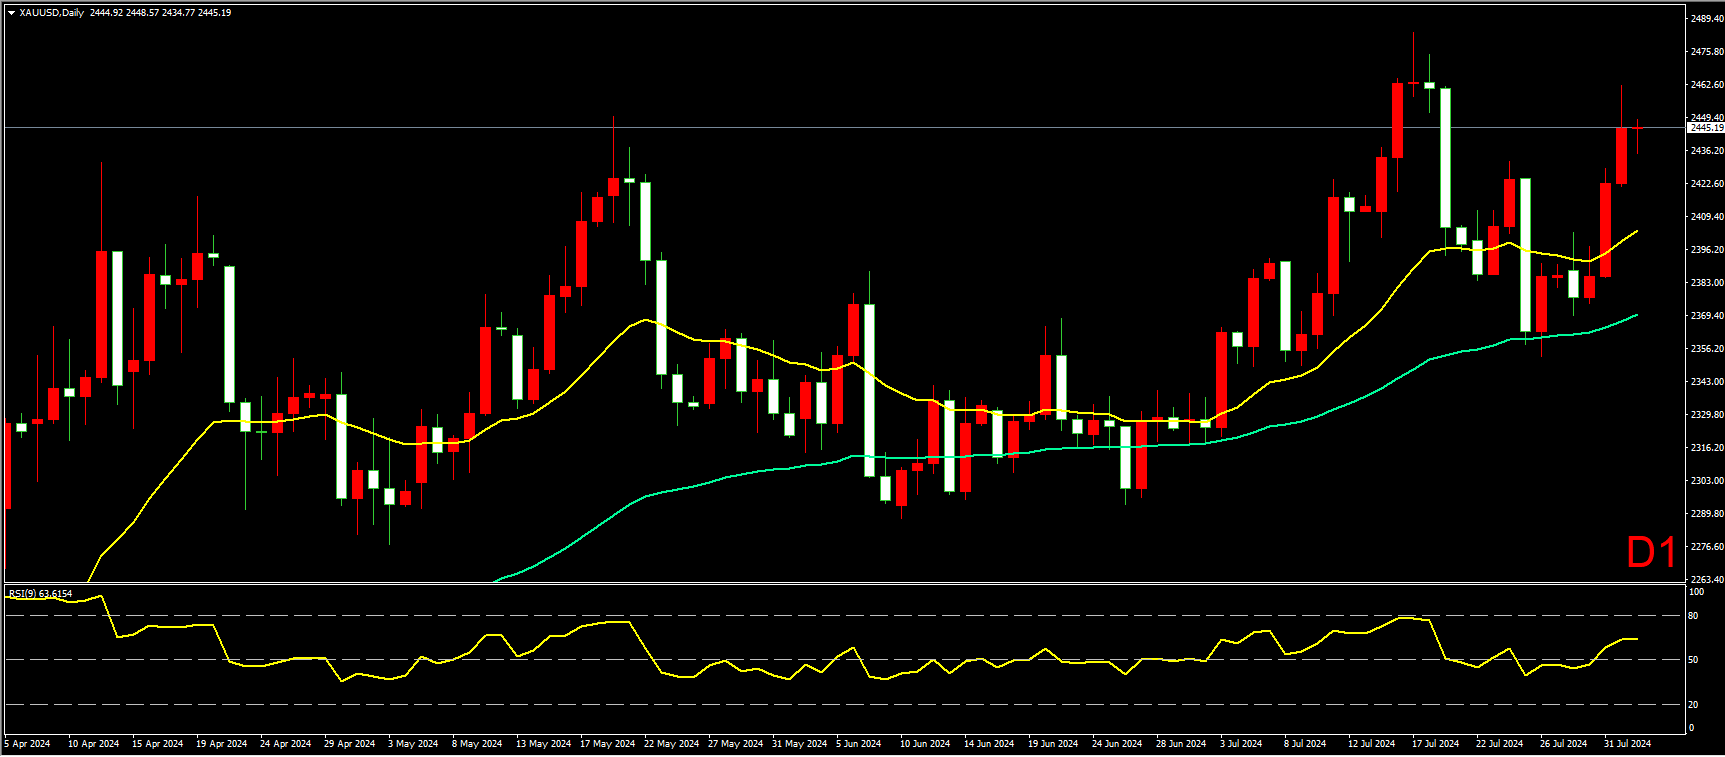Click price axis label 2436.20
Viewport: 1725px width, 757px height.
click(1707, 151)
